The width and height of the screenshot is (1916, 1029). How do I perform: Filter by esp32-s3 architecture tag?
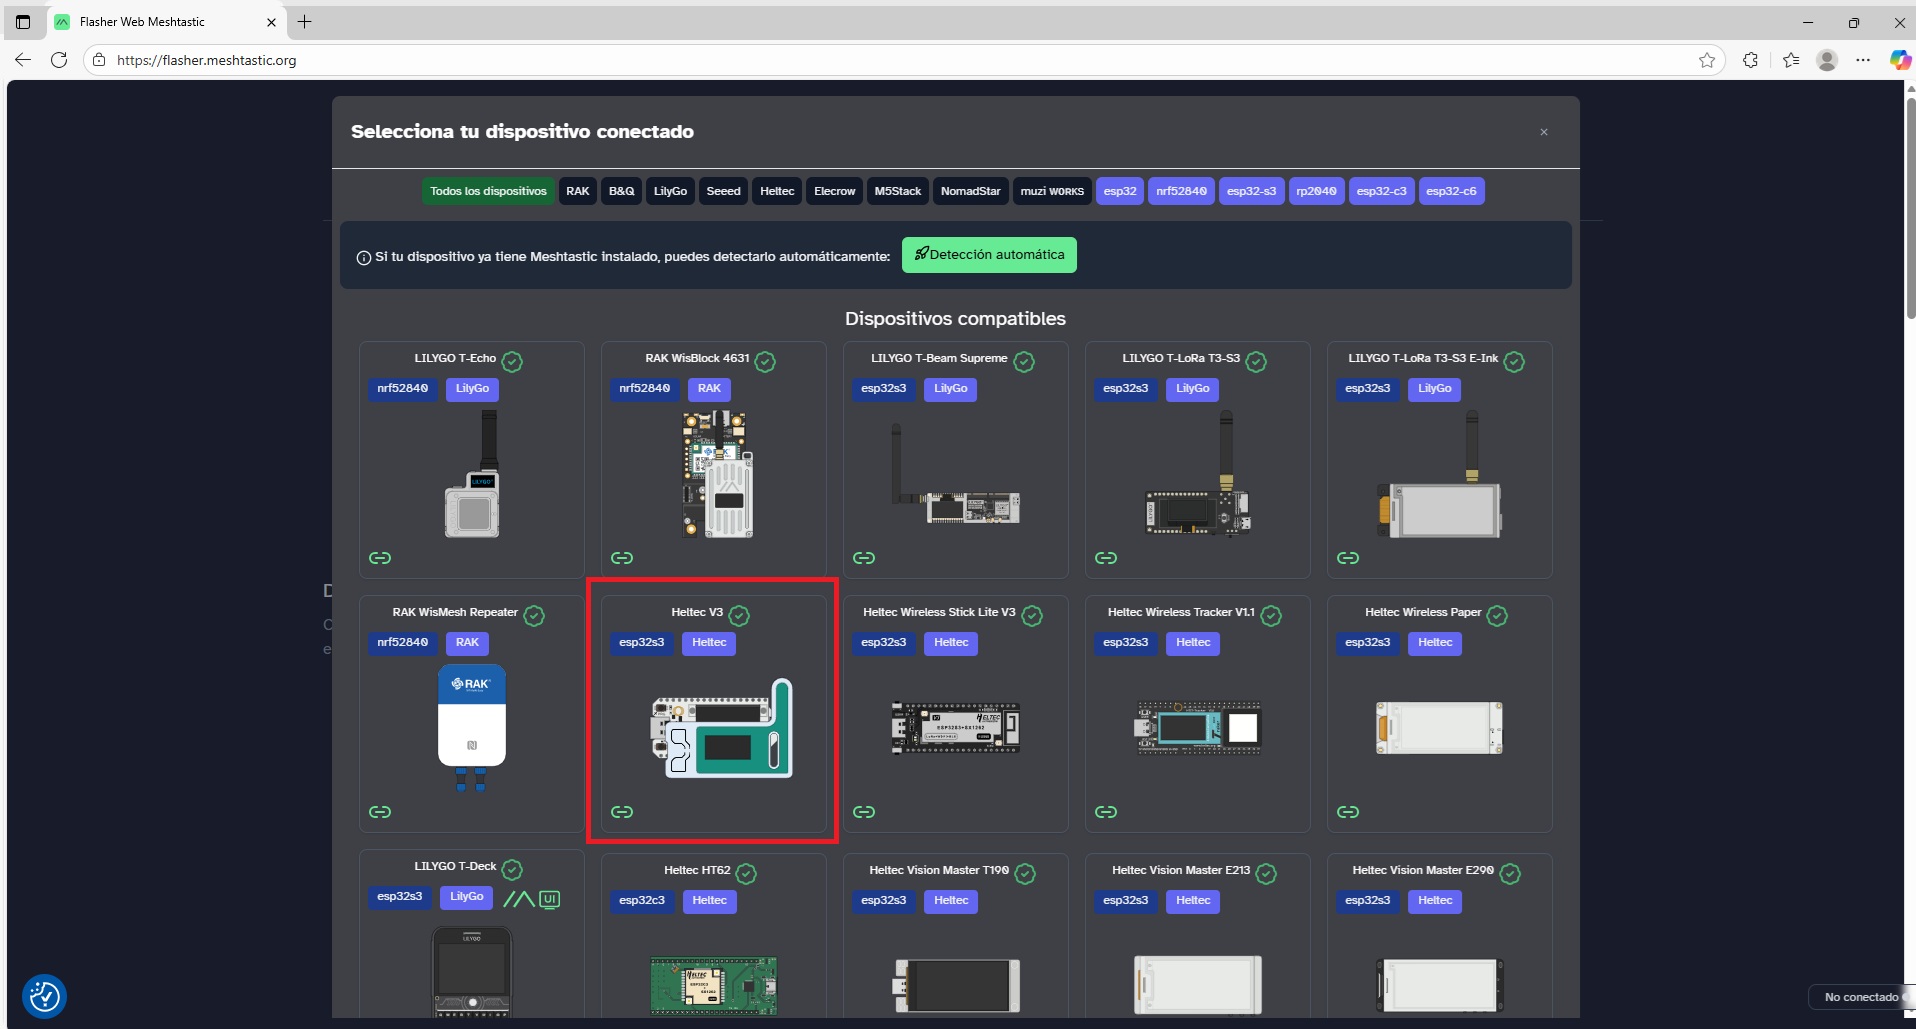pos(1251,191)
